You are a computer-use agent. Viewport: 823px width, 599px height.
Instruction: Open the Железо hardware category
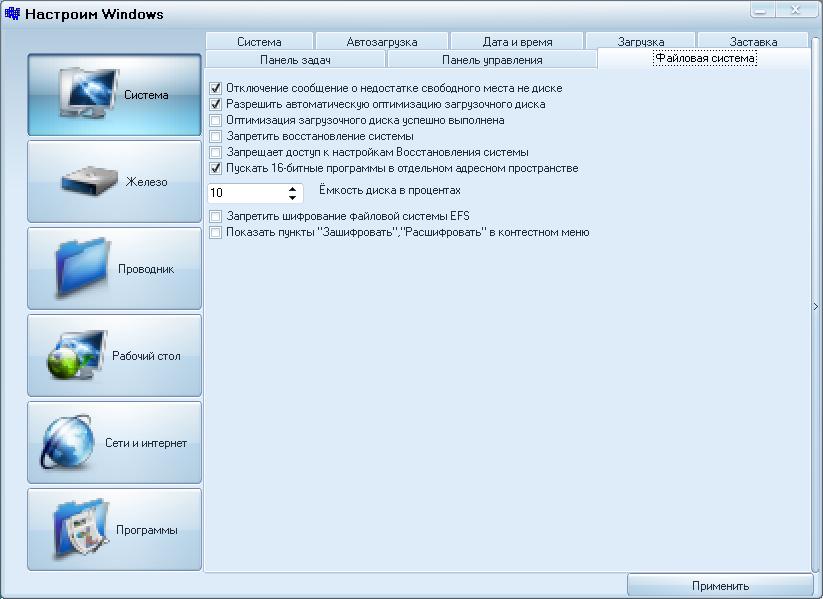(x=114, y=182)
